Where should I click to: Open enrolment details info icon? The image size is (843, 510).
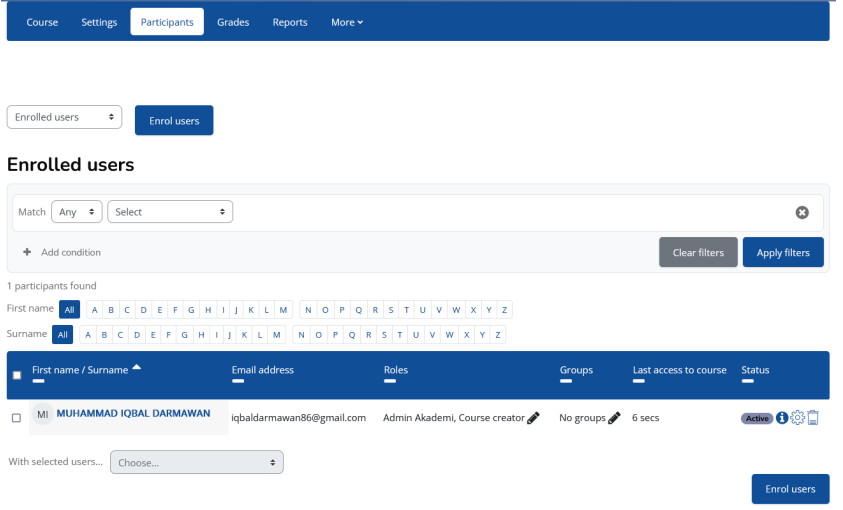pyautogui.click(x=782, y=418)
